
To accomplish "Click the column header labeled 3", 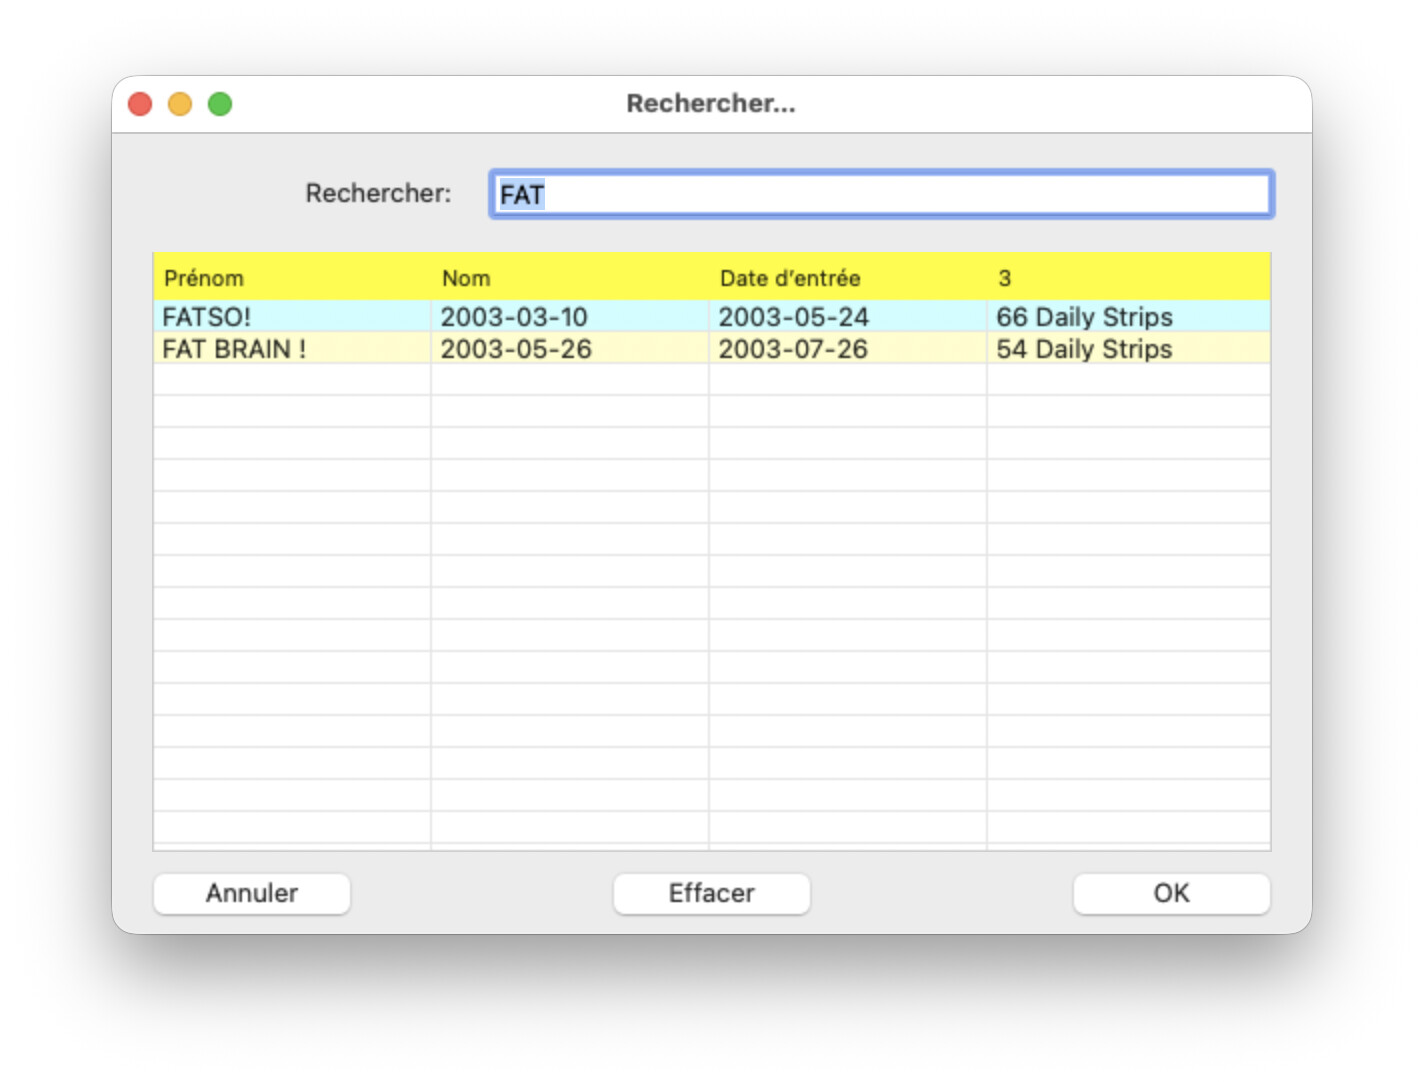I will point(1004,278).
